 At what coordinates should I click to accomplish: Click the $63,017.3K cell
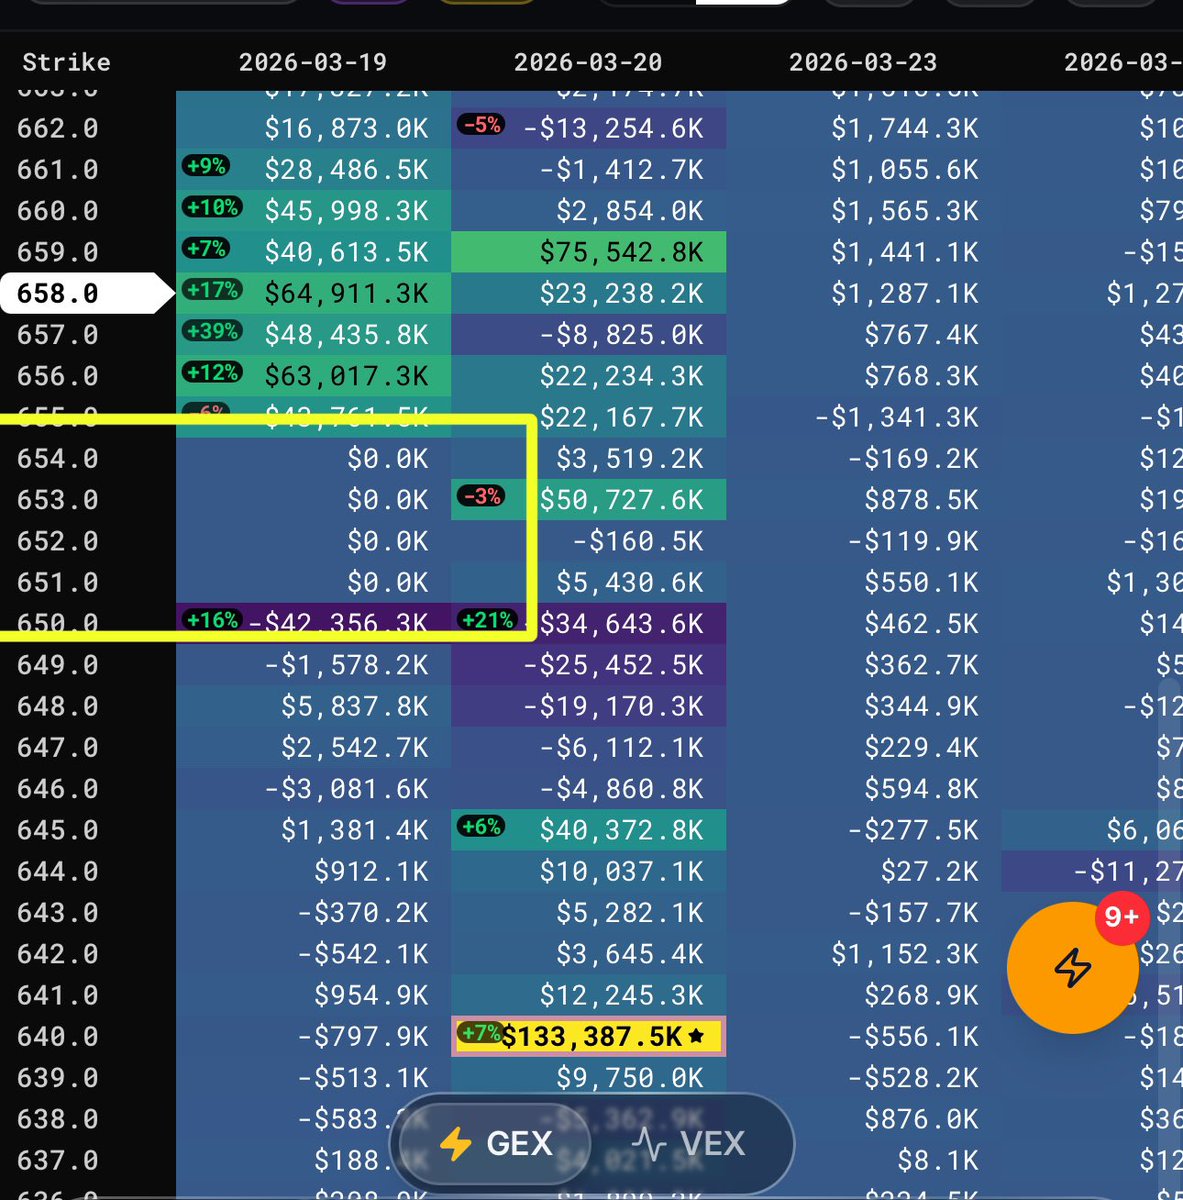tap(314, 376)
